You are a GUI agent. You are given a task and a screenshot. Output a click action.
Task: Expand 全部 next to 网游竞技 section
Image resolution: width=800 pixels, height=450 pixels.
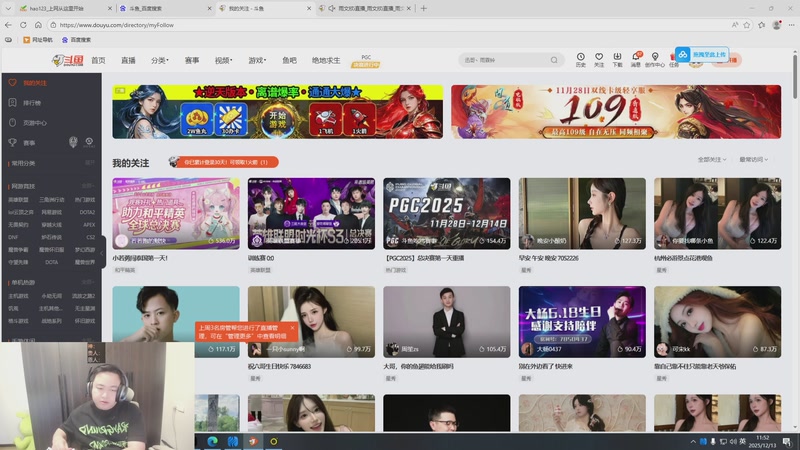tap(88, 186)
